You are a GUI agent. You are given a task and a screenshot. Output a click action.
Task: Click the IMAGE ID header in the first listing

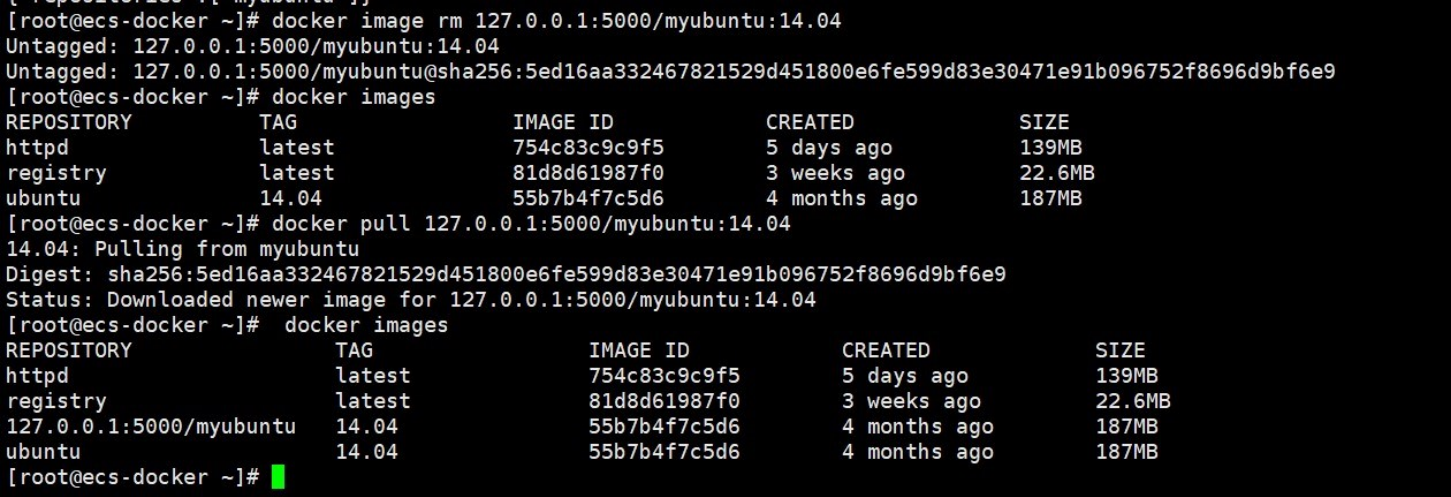(x=562, y=122)
